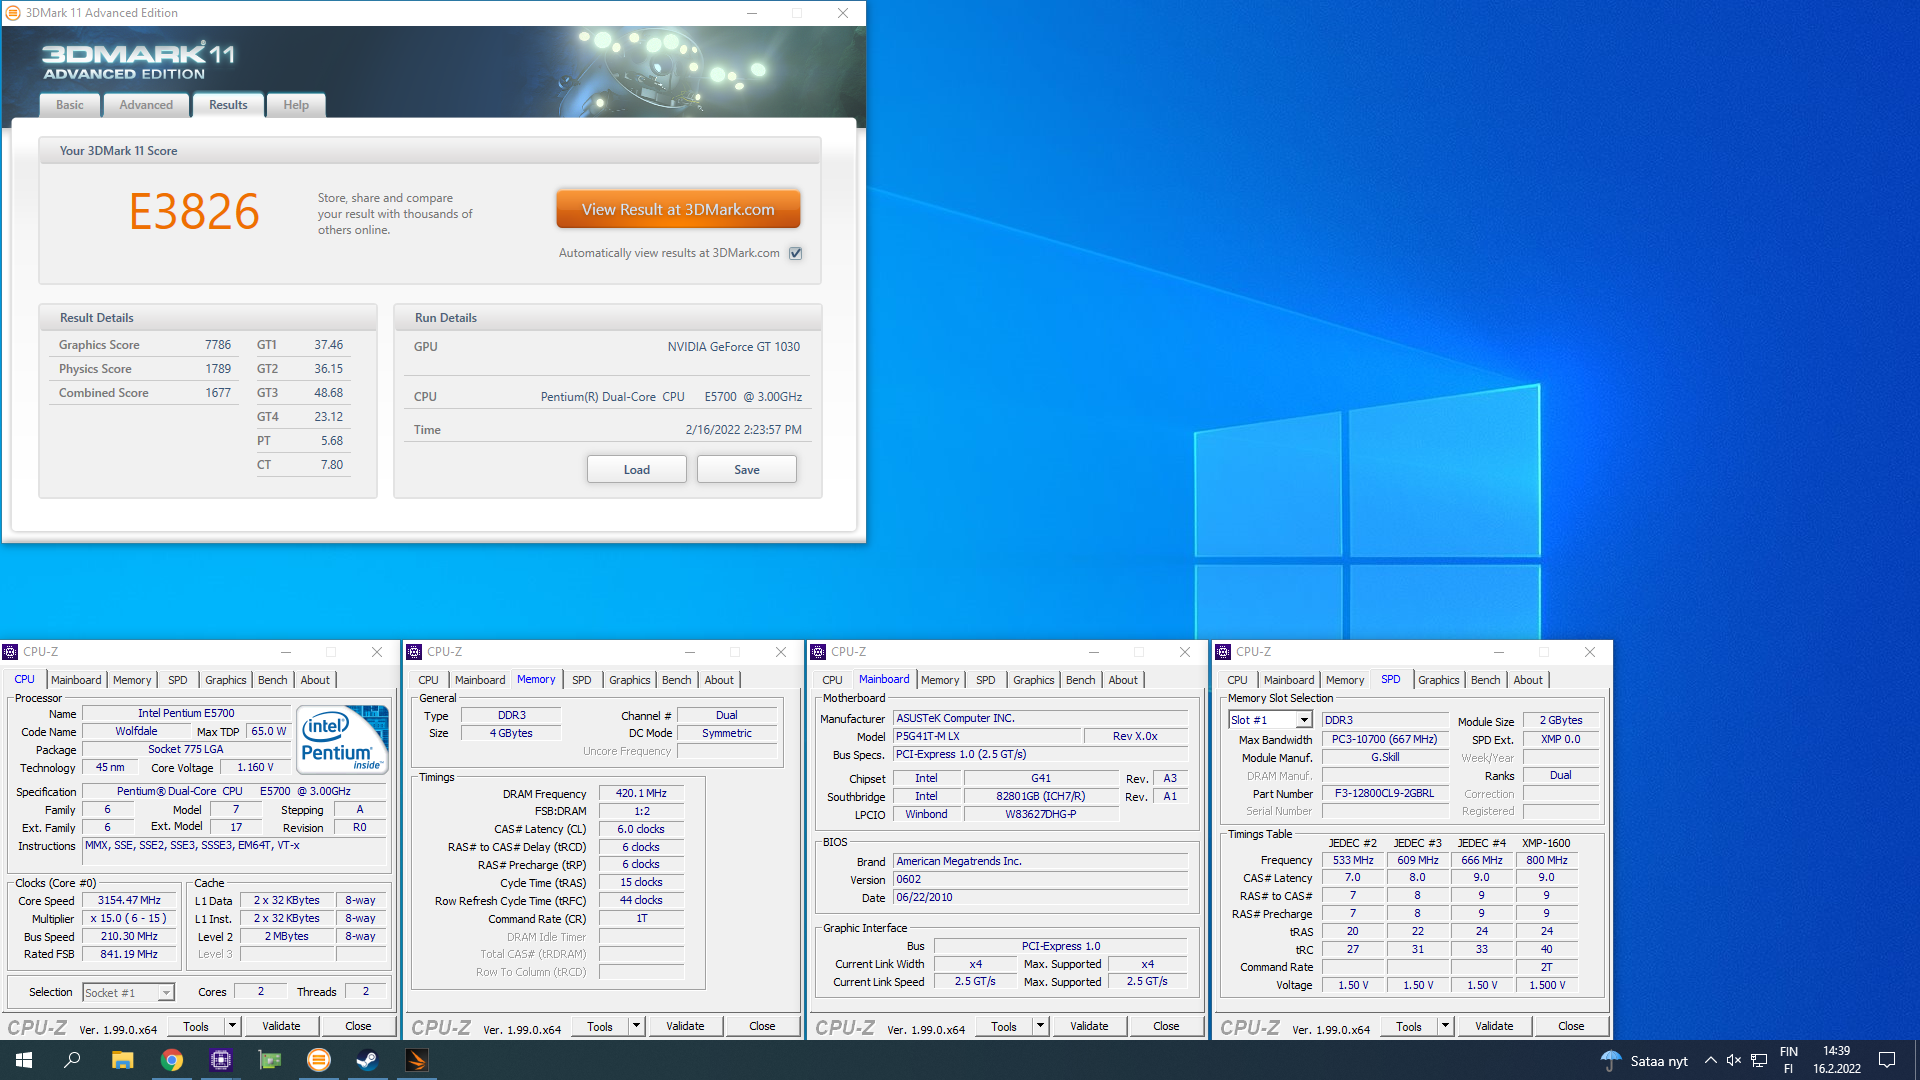1920x1080 pixels.
Task: Click the Core Speed value 3154.47 MHz
Action: [x=129, y=900]
